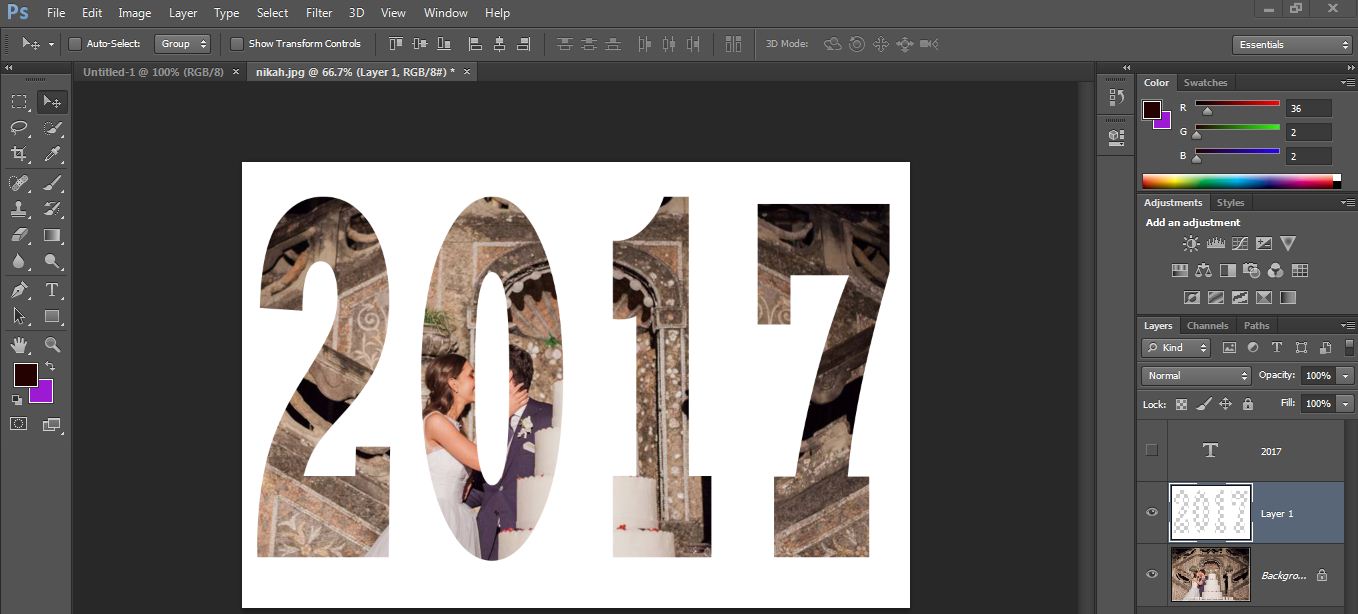Enable Show Transform Controls
This screenshot has height=614, width=1358.
[x=237, y=43]
